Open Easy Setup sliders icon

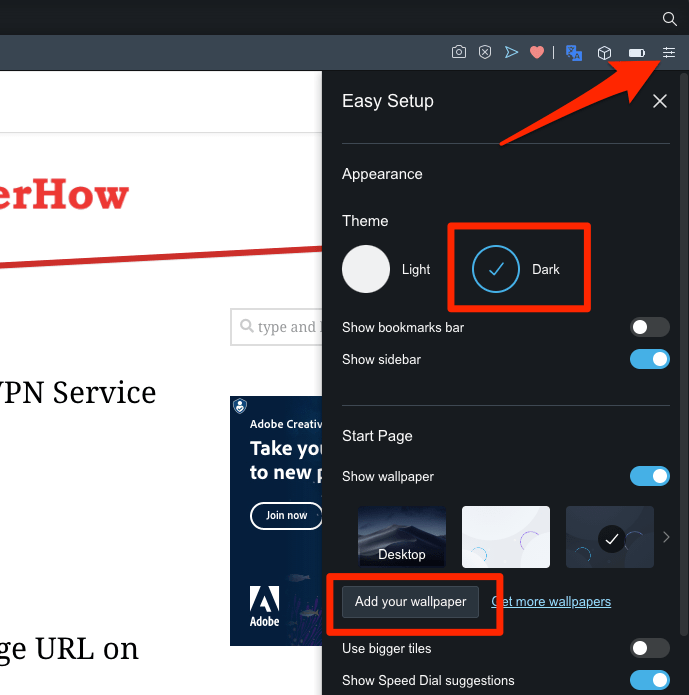(669, 52)
